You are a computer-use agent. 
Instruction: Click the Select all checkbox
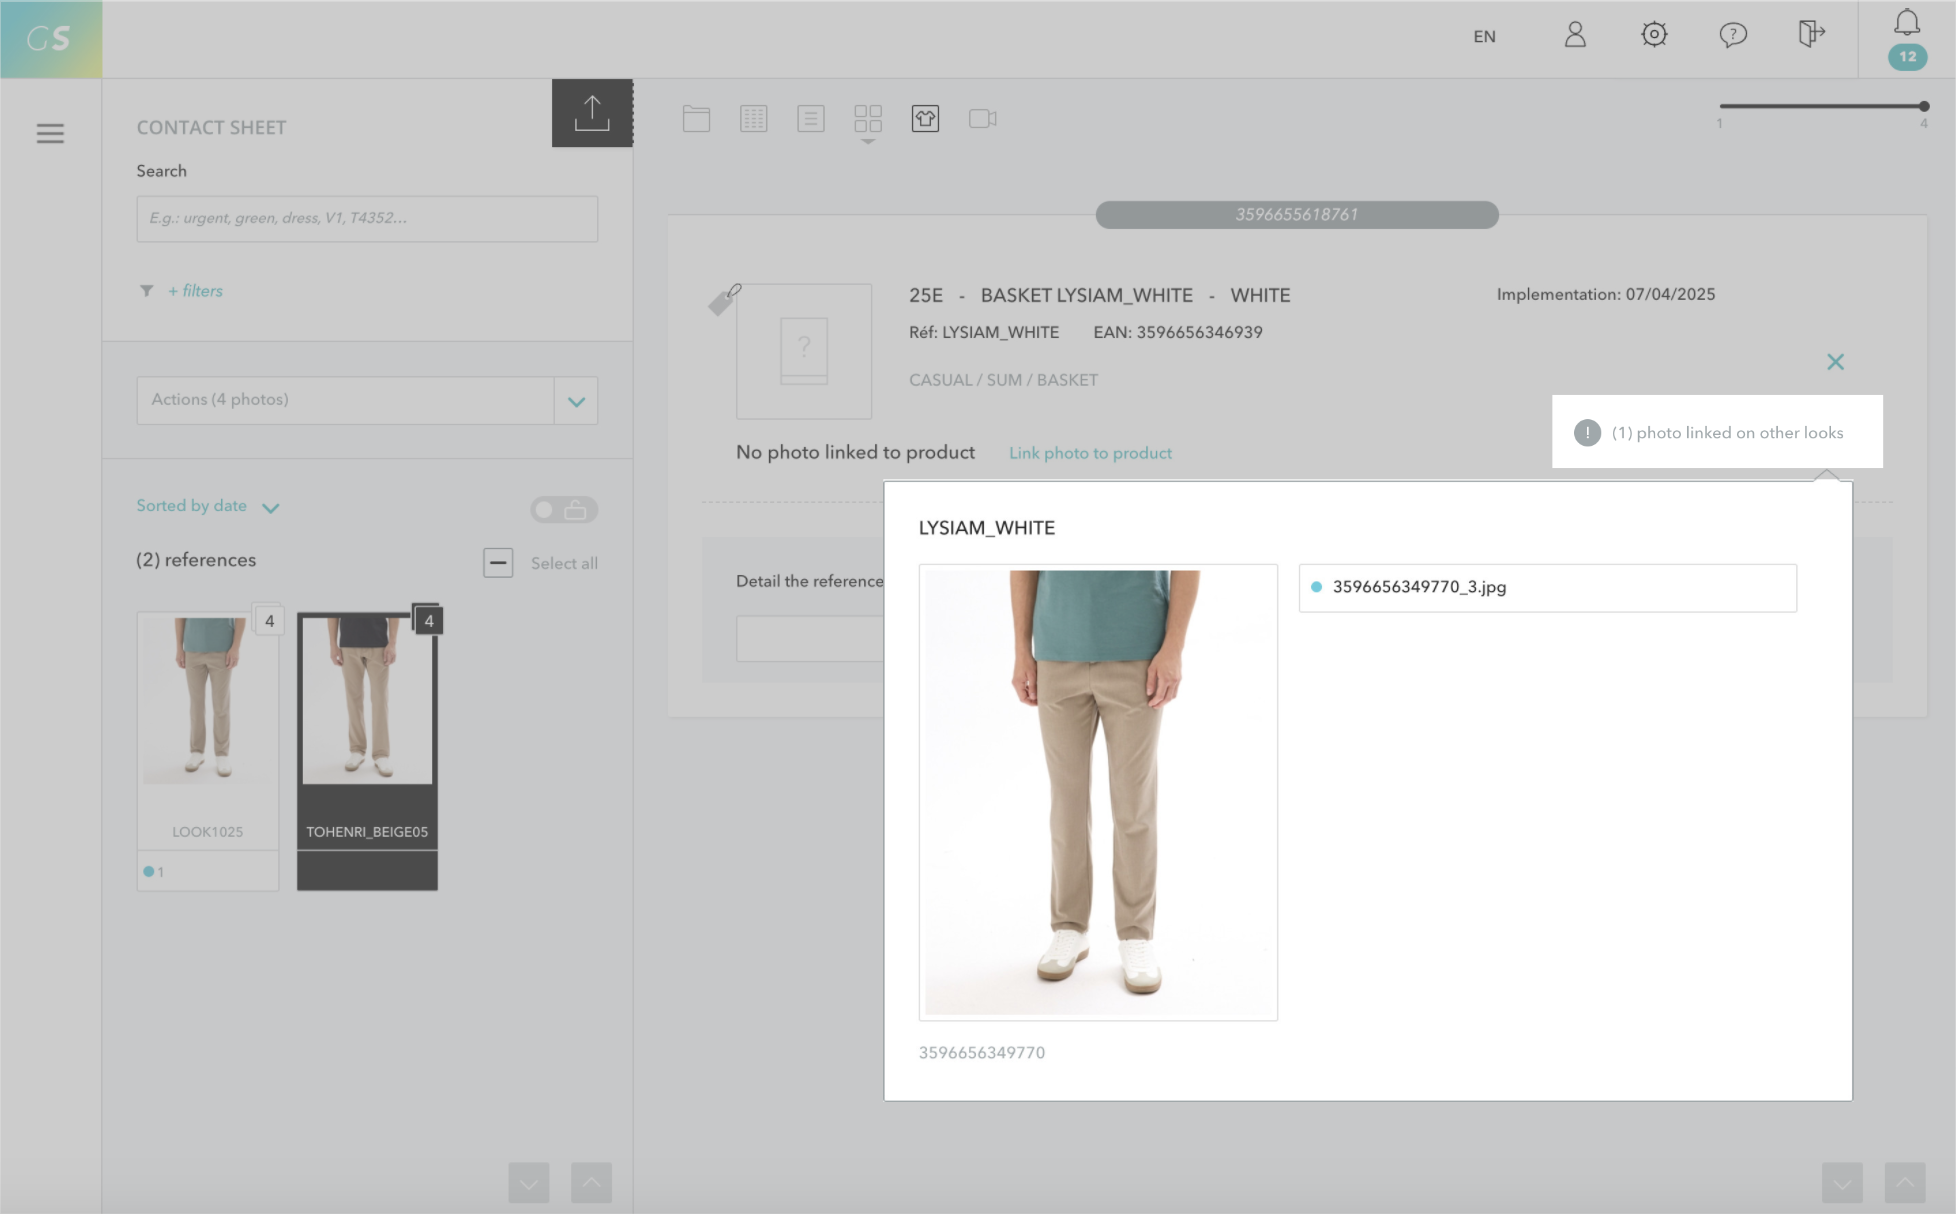[498, 563]
